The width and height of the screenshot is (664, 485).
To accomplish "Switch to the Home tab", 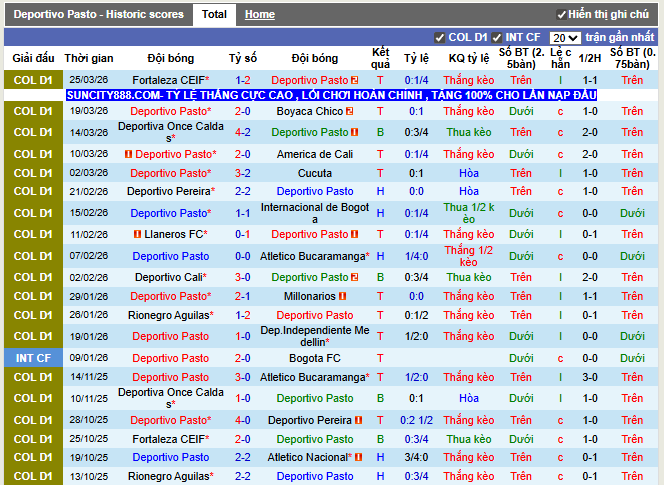I will [x=260, y=14].
